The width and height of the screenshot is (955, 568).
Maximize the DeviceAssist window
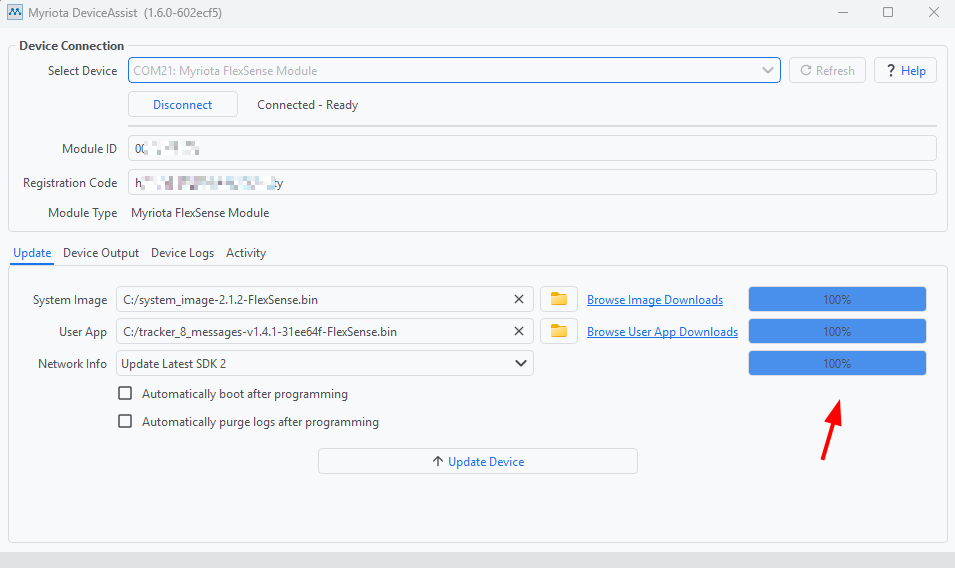pyautogui.click(x=888, y=12)
